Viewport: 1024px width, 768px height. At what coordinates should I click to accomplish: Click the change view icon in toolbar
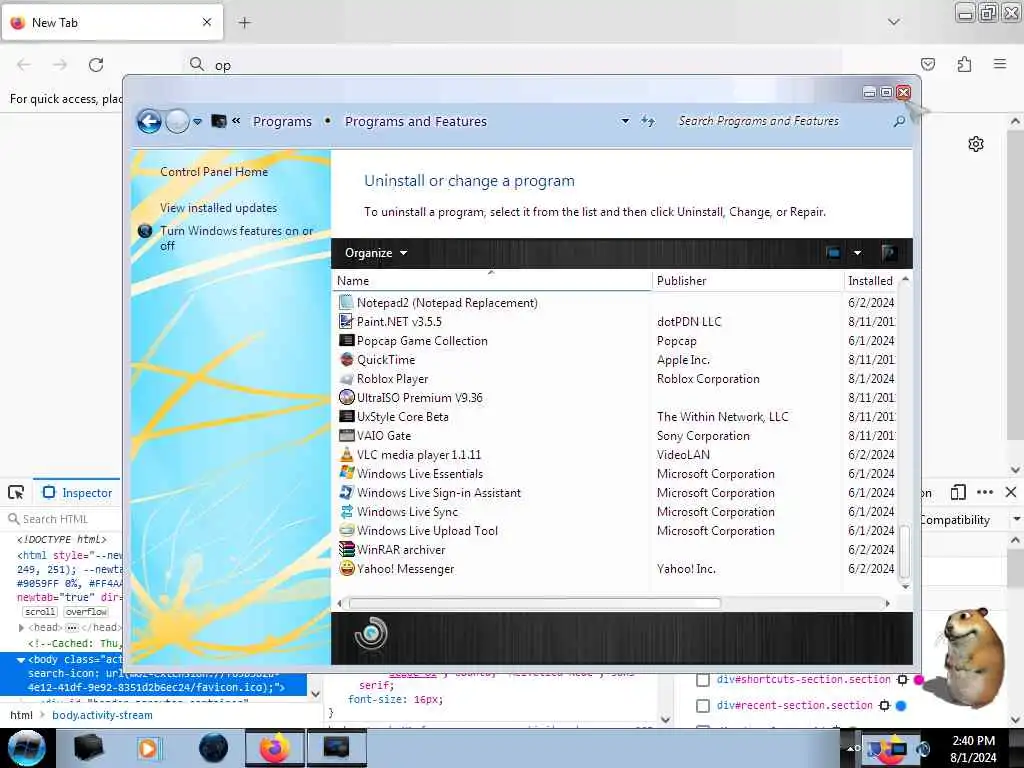[833, 253]
